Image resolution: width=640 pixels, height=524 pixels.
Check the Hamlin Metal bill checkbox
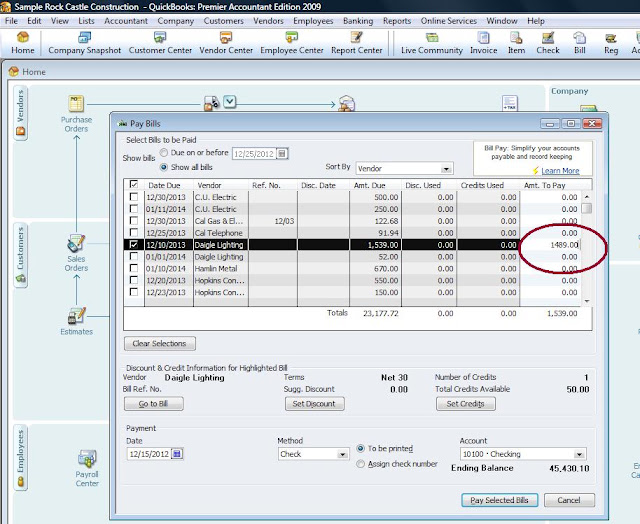click(133, 268)
